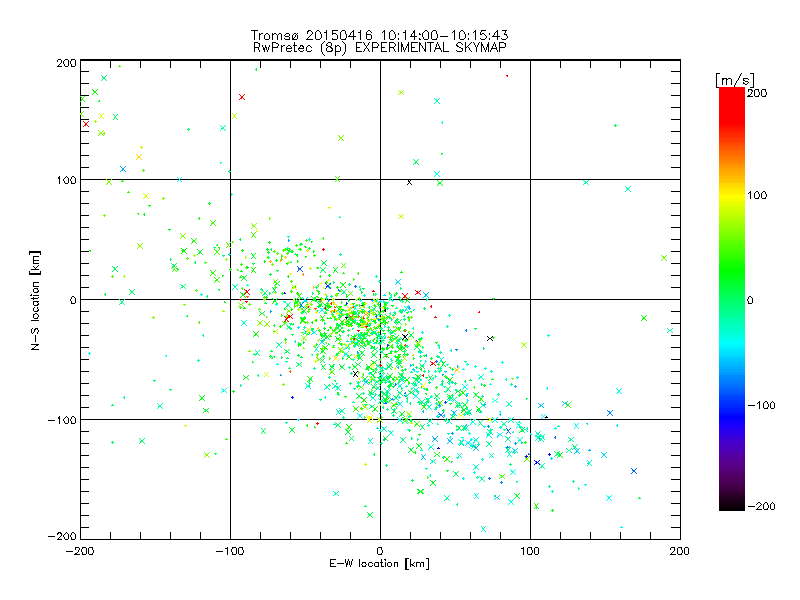Click the x-axis tick label '-200'
Viewport: 800px width, 600px height.
point(80,551)
